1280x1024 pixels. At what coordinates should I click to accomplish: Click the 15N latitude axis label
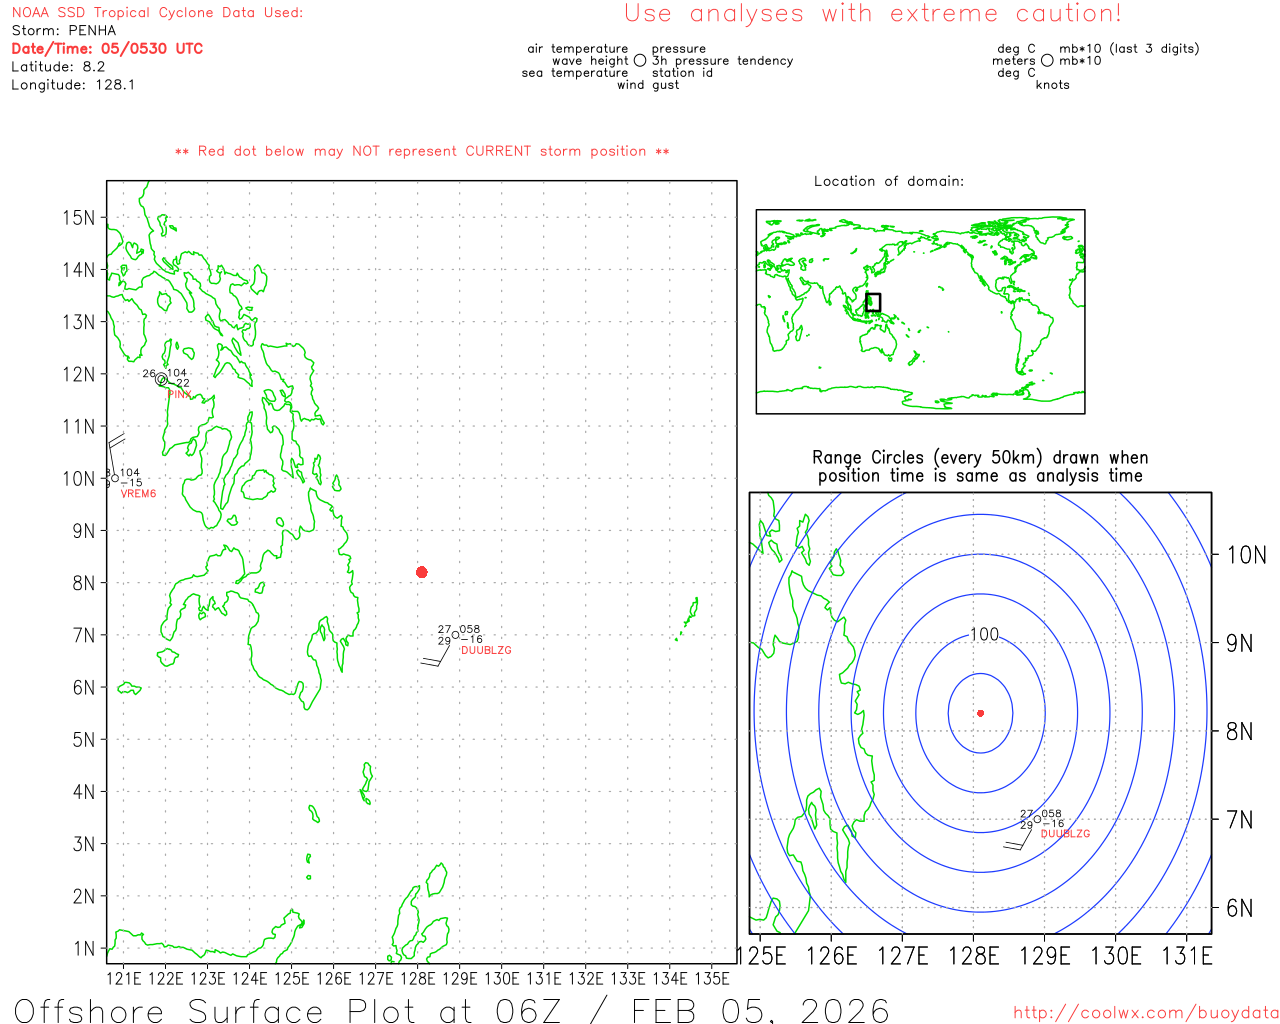pos(79,218)
